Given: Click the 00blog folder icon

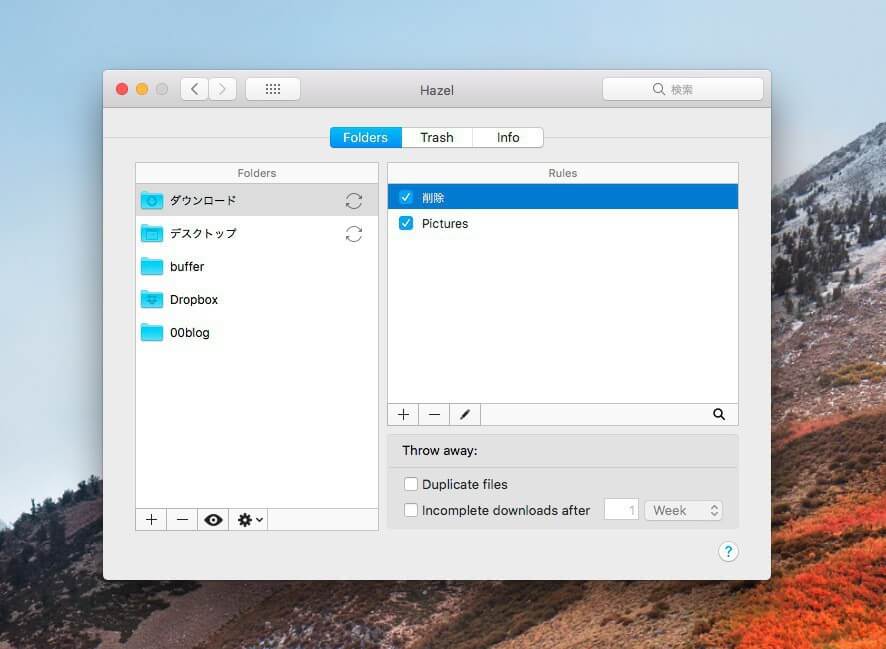Looking at the screenshot, I should (151, 333).
